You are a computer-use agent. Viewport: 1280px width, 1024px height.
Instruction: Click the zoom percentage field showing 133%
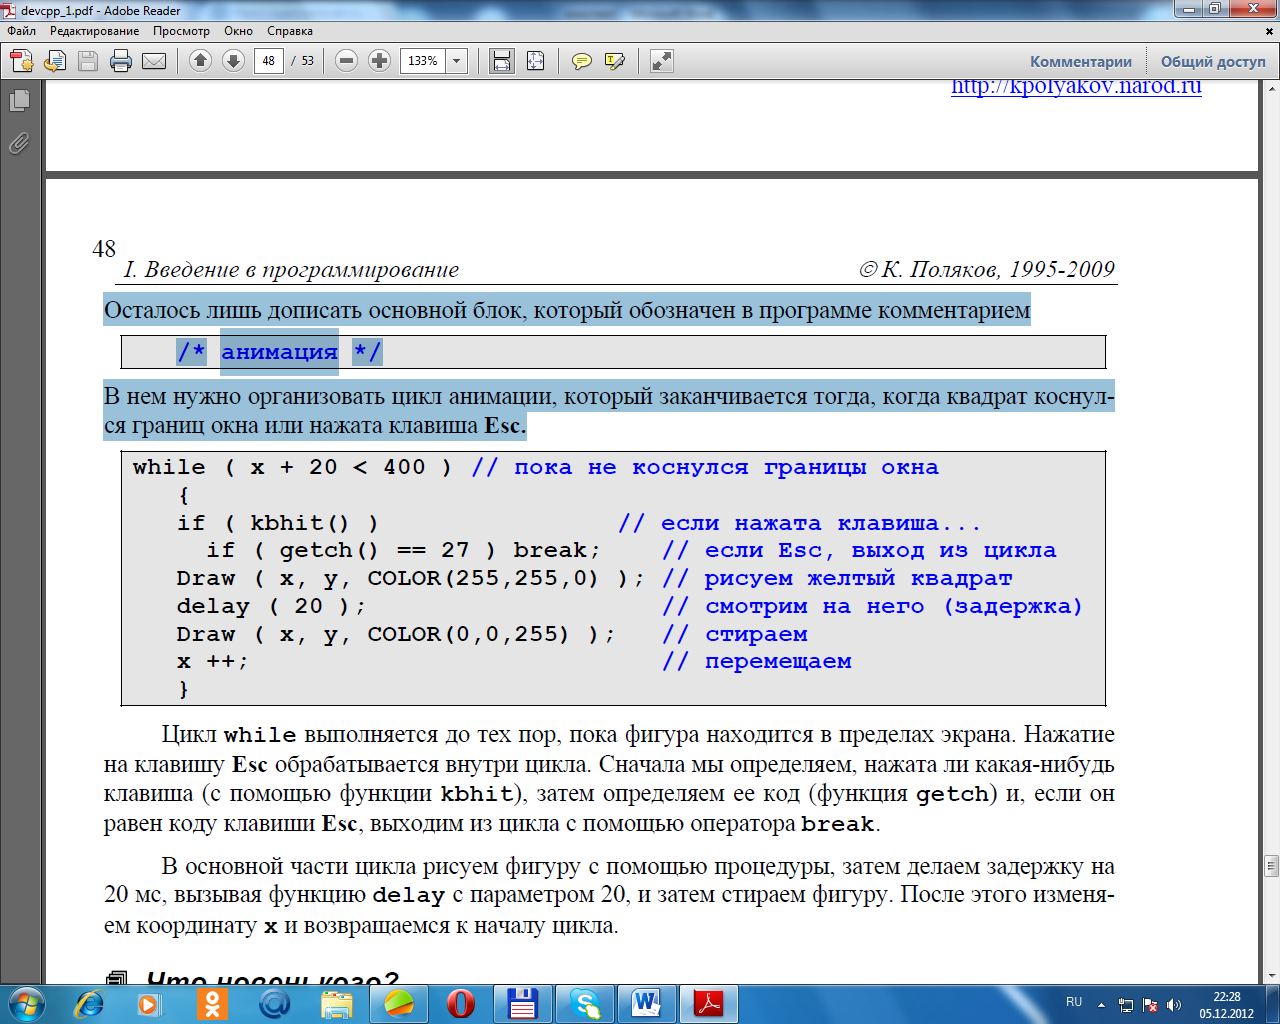click(x=423, y=61)
